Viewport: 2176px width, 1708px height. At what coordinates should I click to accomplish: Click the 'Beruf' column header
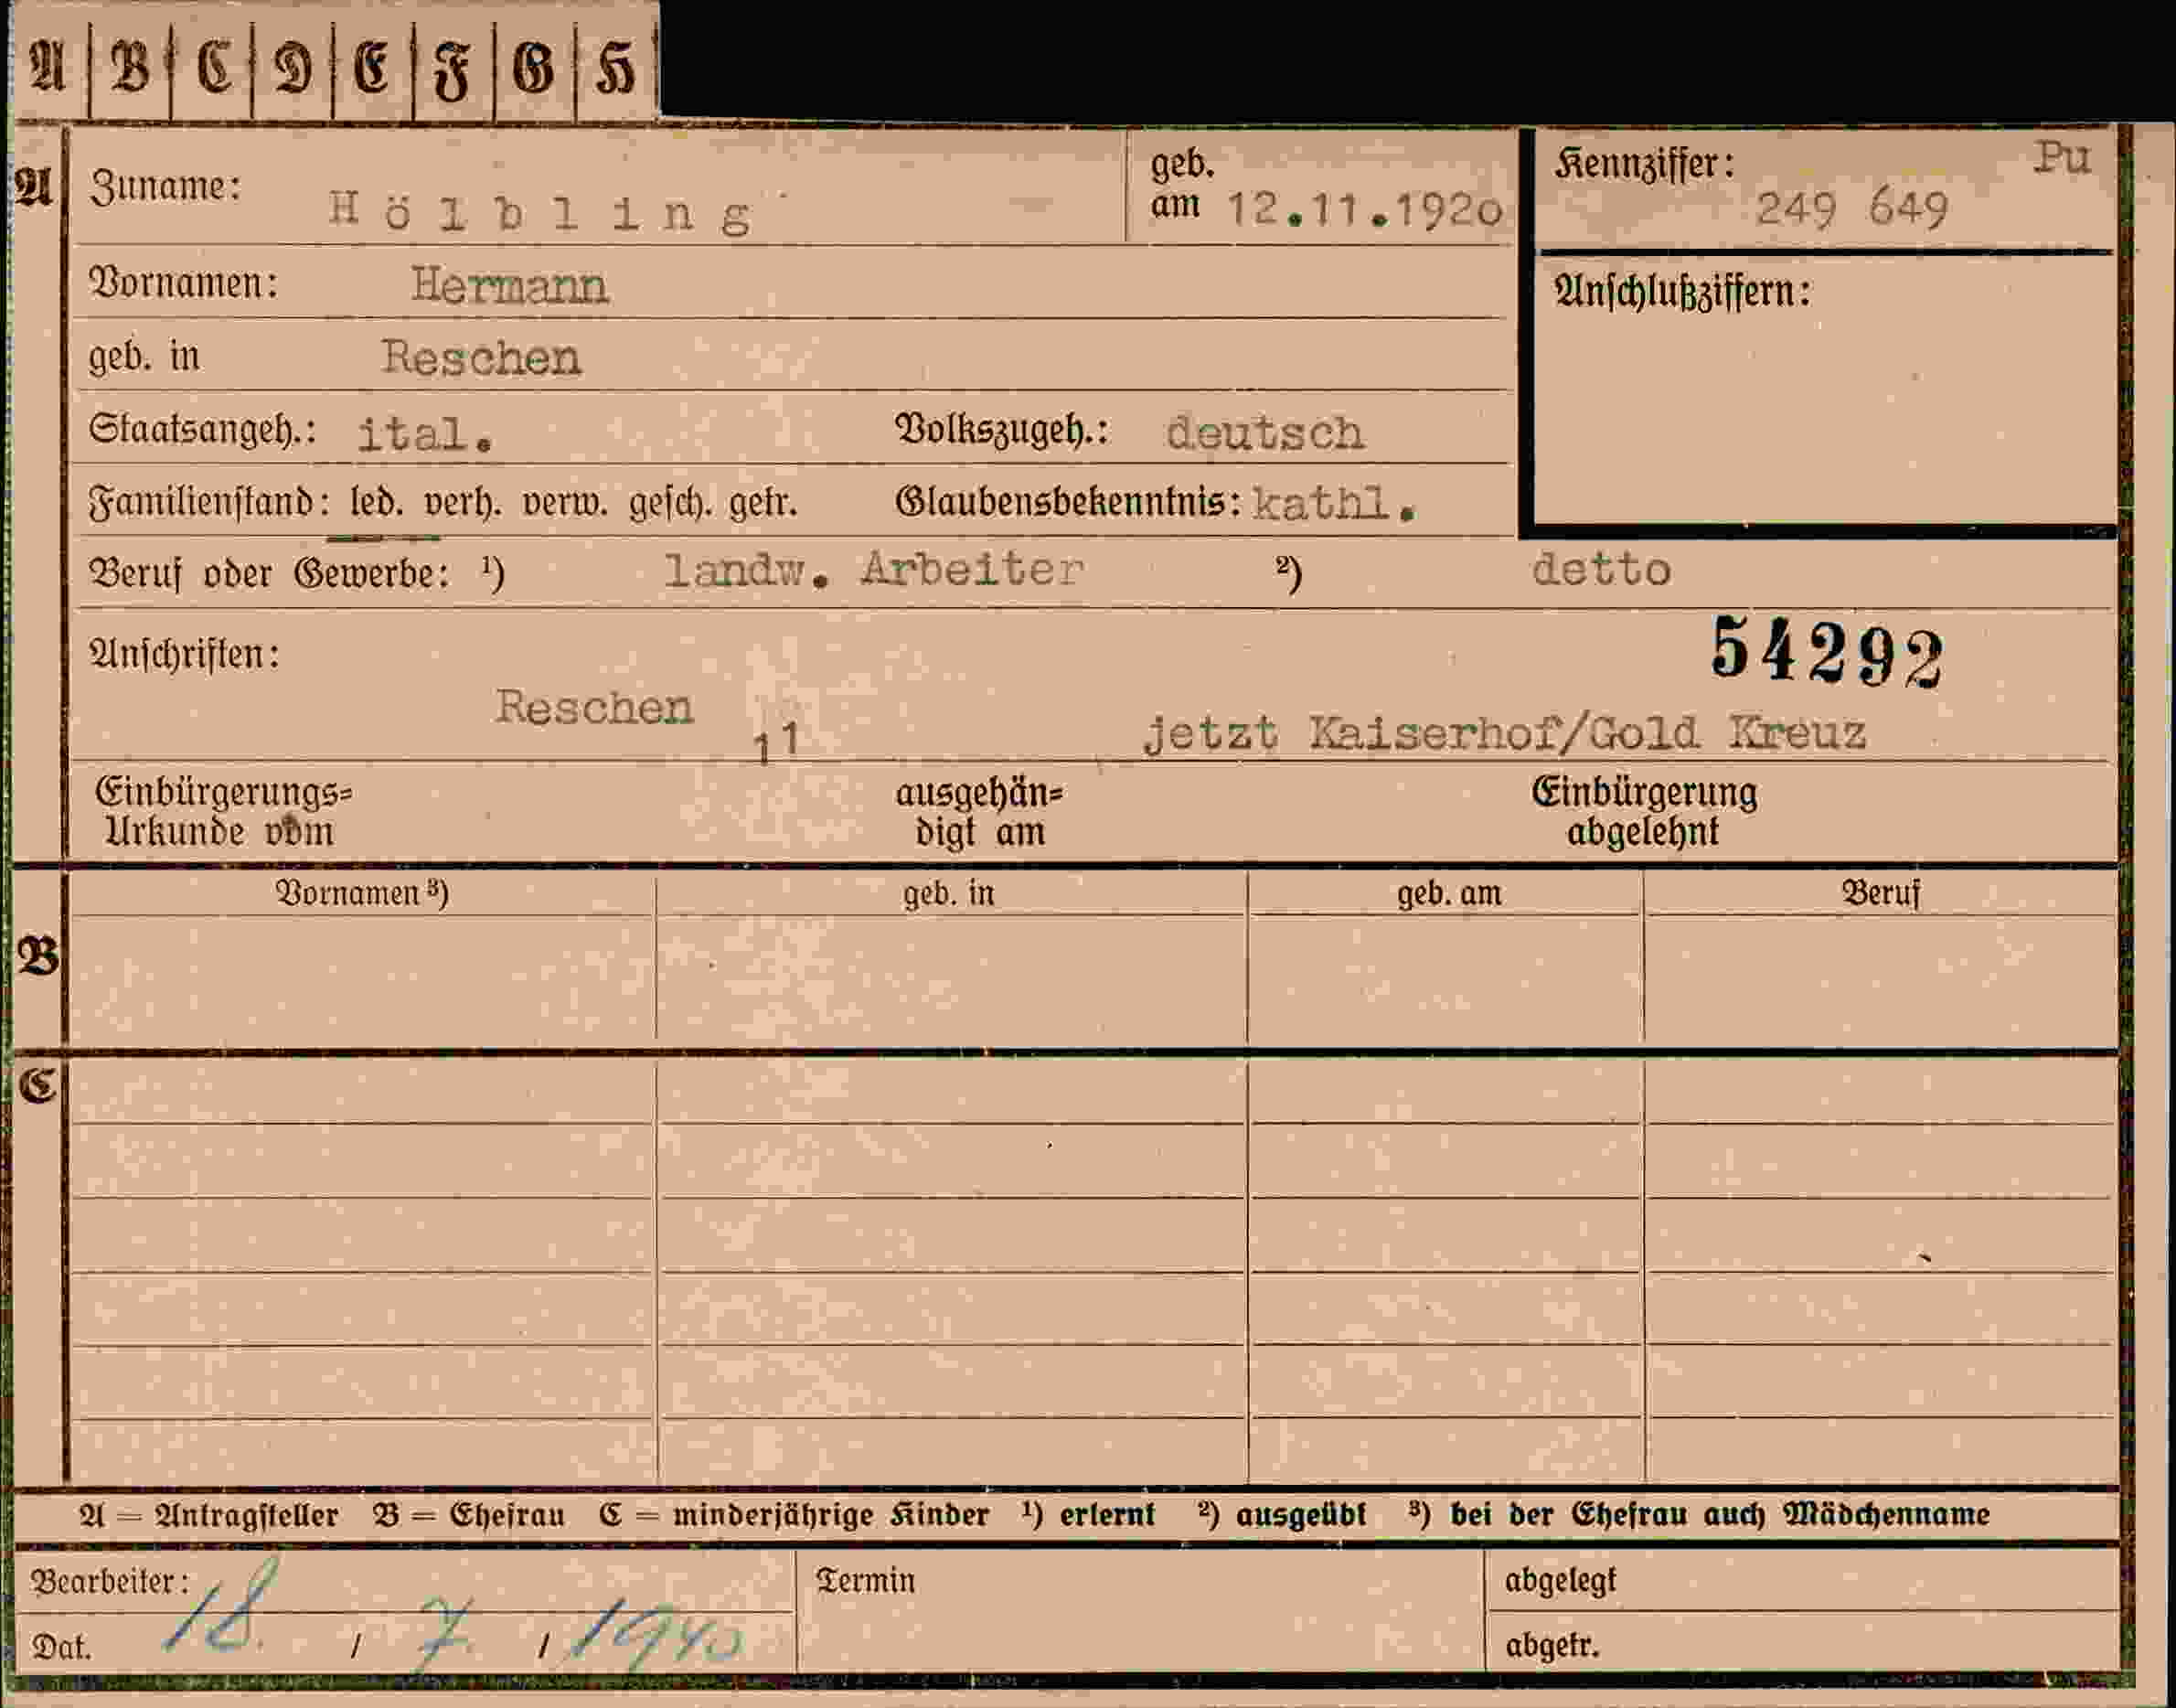pyautogui.click(x=1881, y=893)
